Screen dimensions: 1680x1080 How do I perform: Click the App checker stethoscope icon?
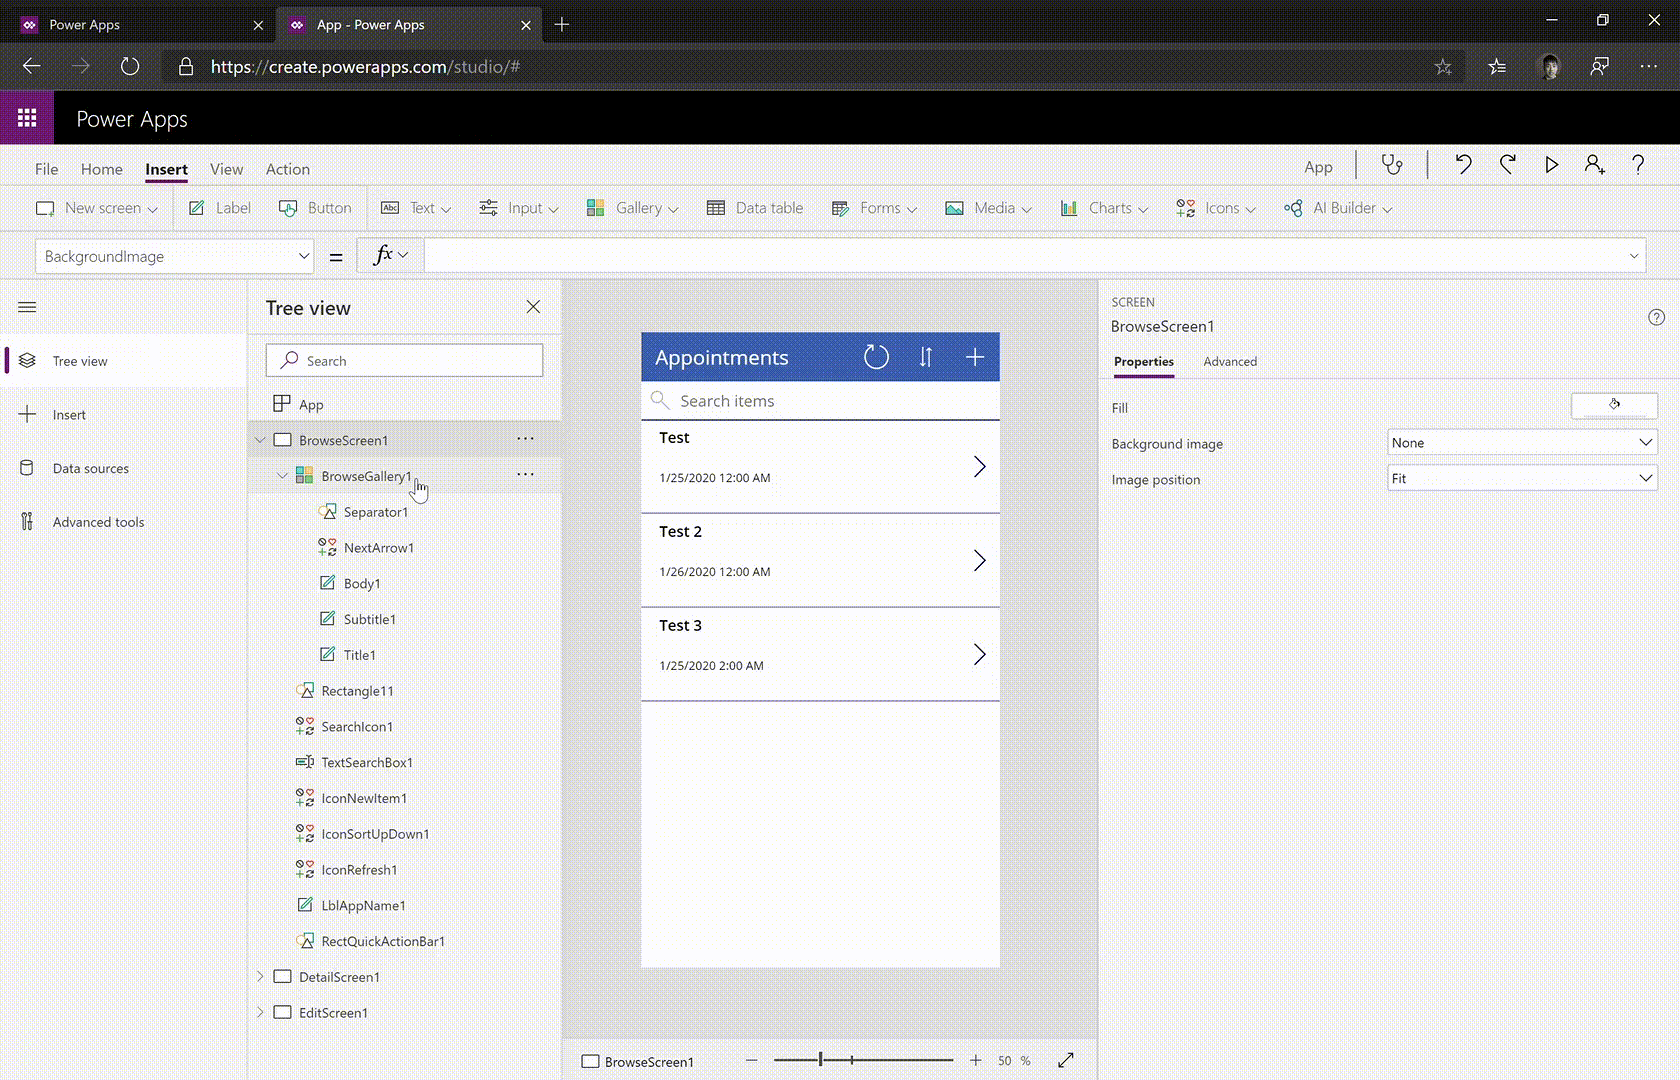point(1391,165)
